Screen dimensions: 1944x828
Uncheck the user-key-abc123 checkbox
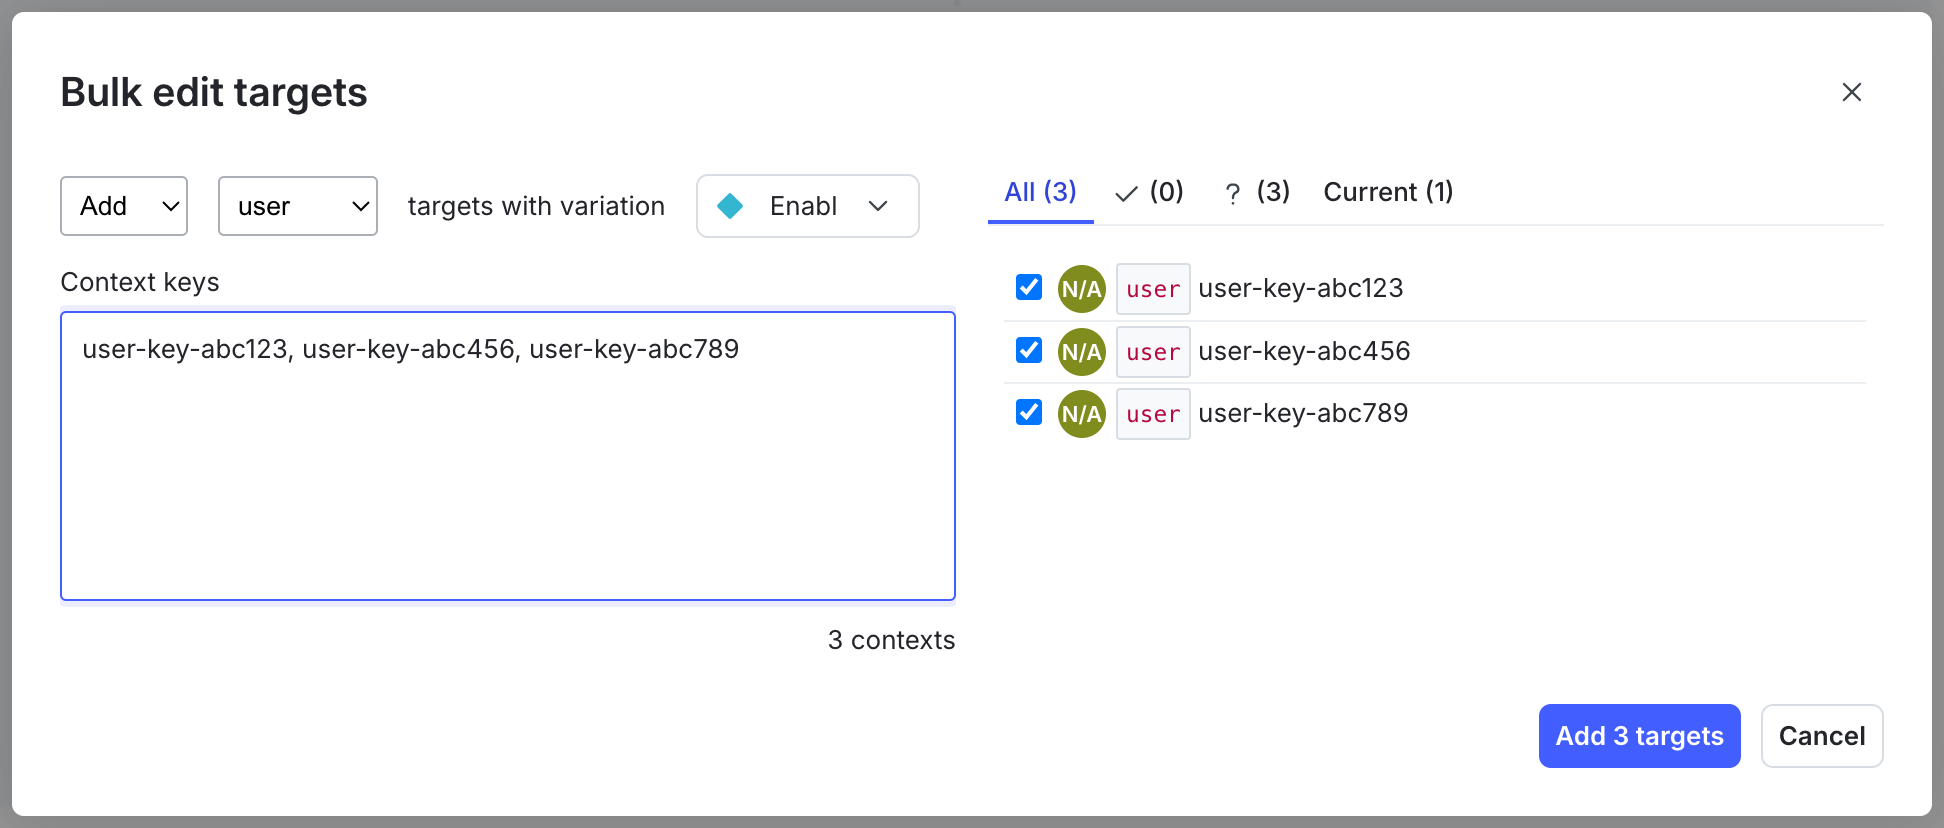1029,287
